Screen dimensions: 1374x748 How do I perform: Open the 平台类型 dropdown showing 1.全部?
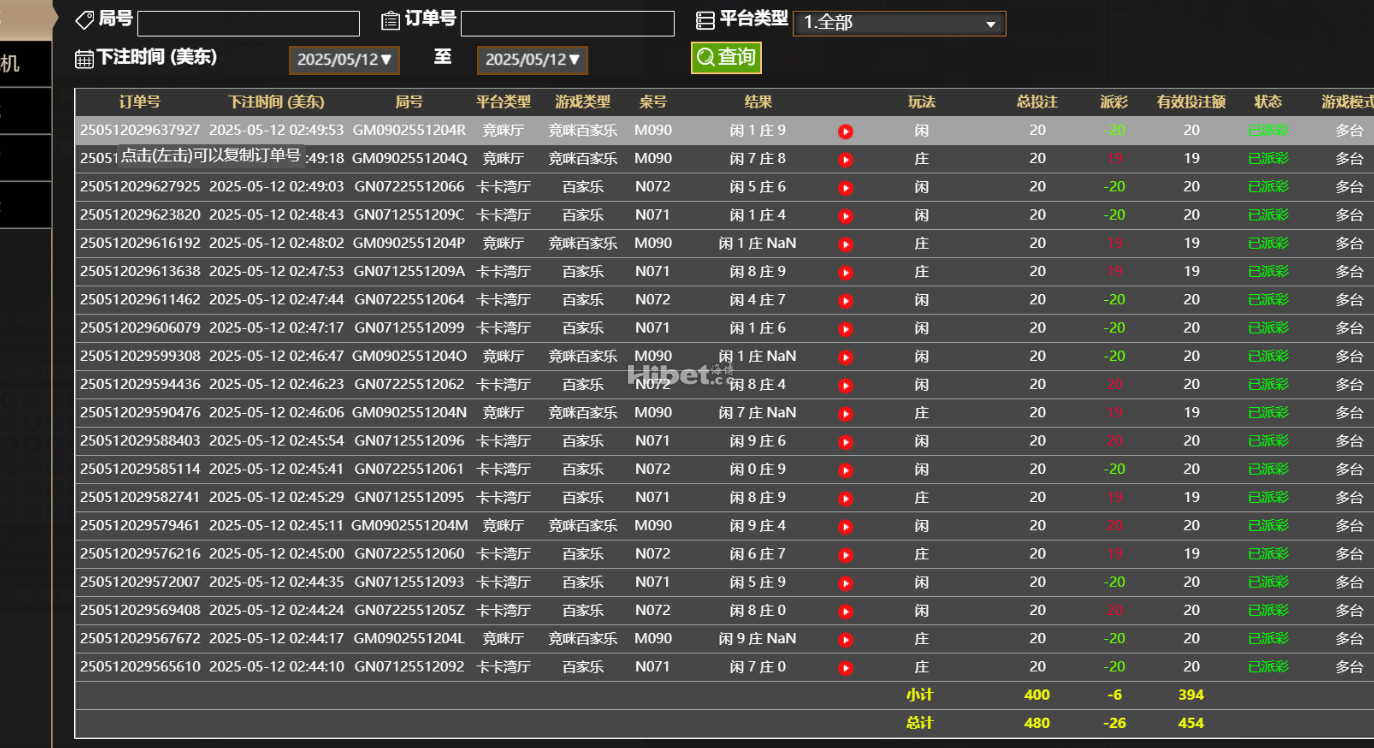pos(898,23)
